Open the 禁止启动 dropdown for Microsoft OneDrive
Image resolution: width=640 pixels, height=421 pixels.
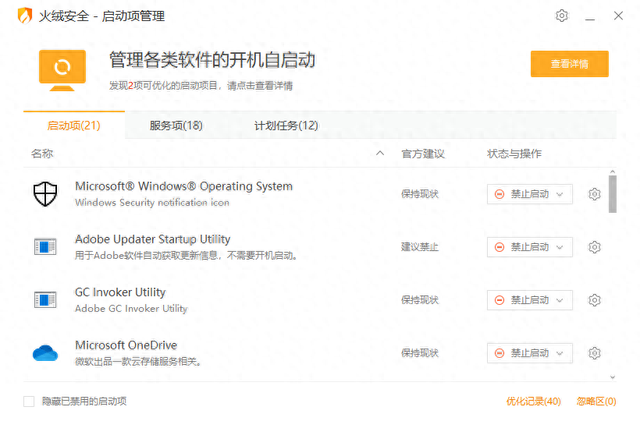(x=530, y=353)
